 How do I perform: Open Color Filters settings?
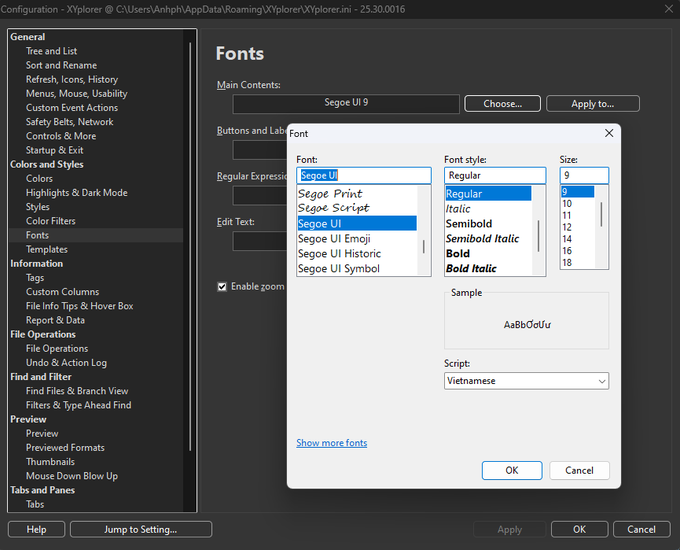coord(50,221)
